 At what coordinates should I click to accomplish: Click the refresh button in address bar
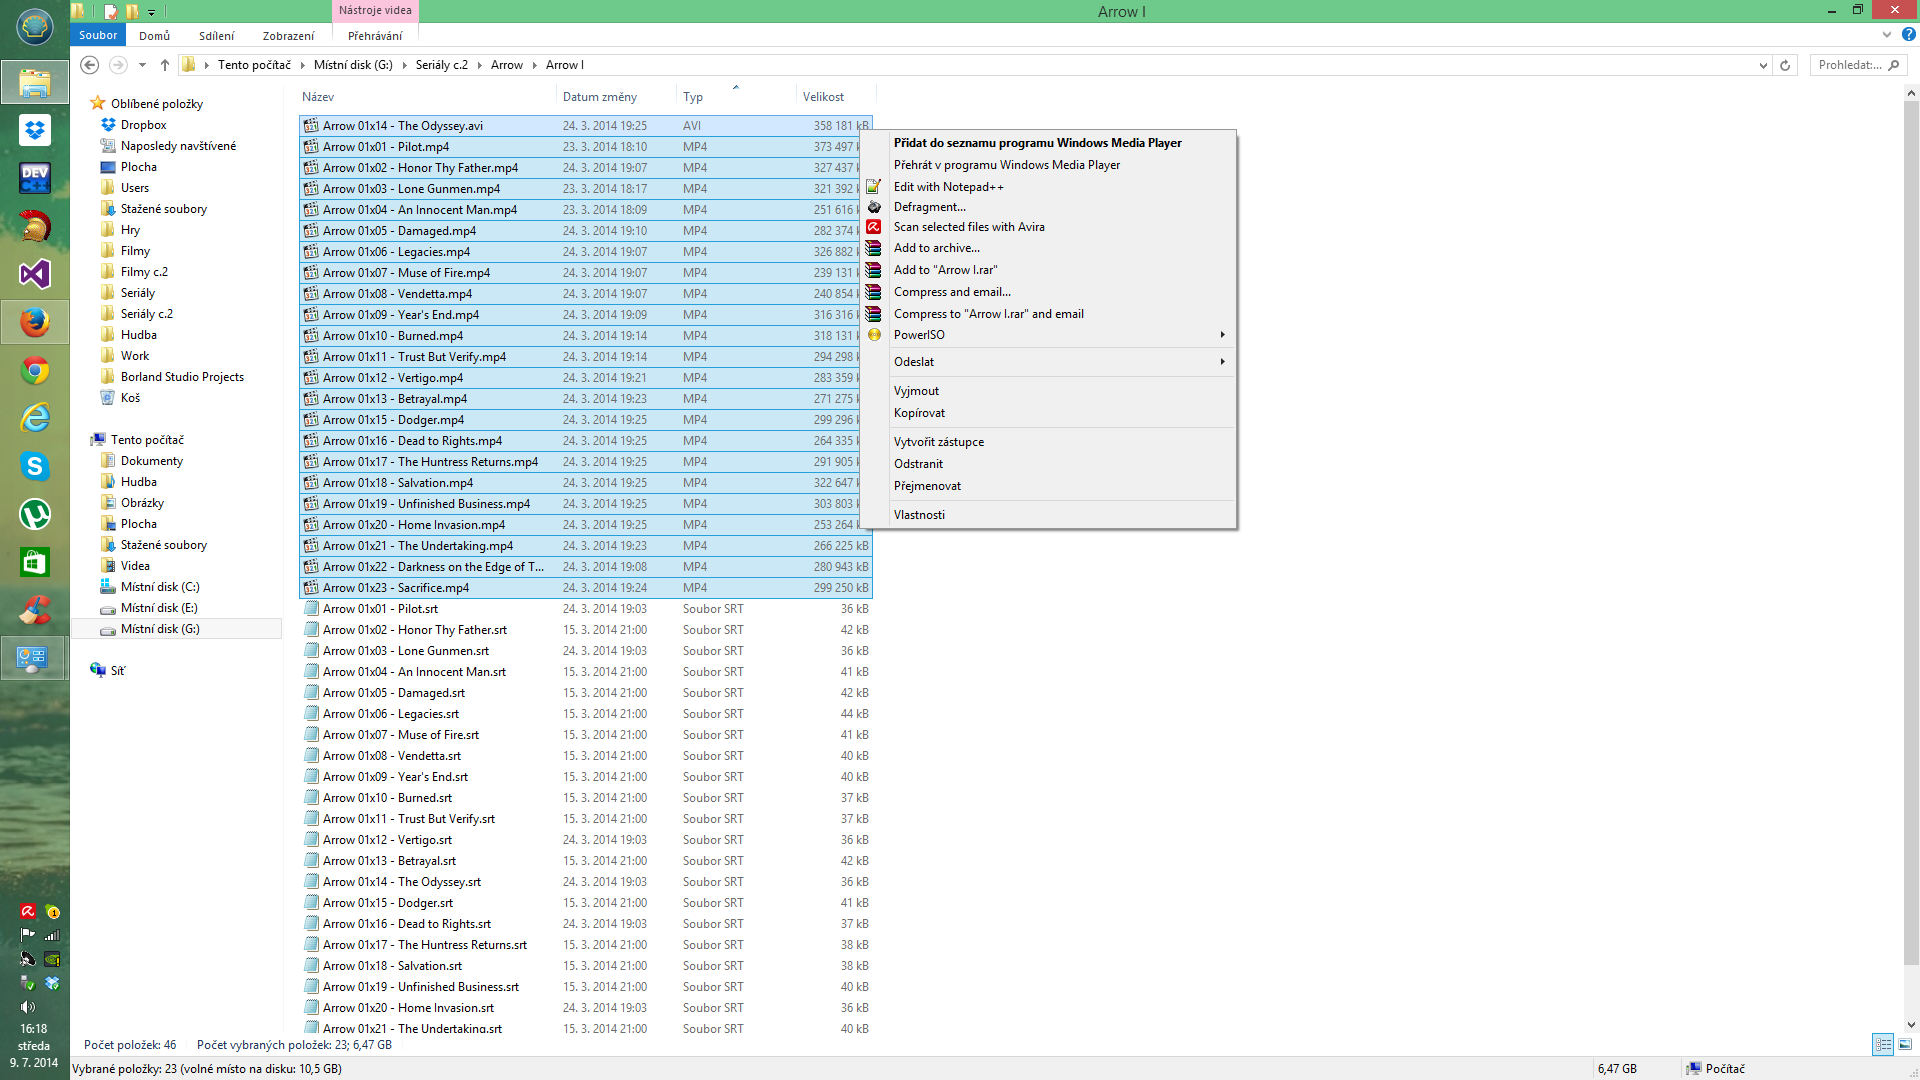click(x=1785, y=65)
